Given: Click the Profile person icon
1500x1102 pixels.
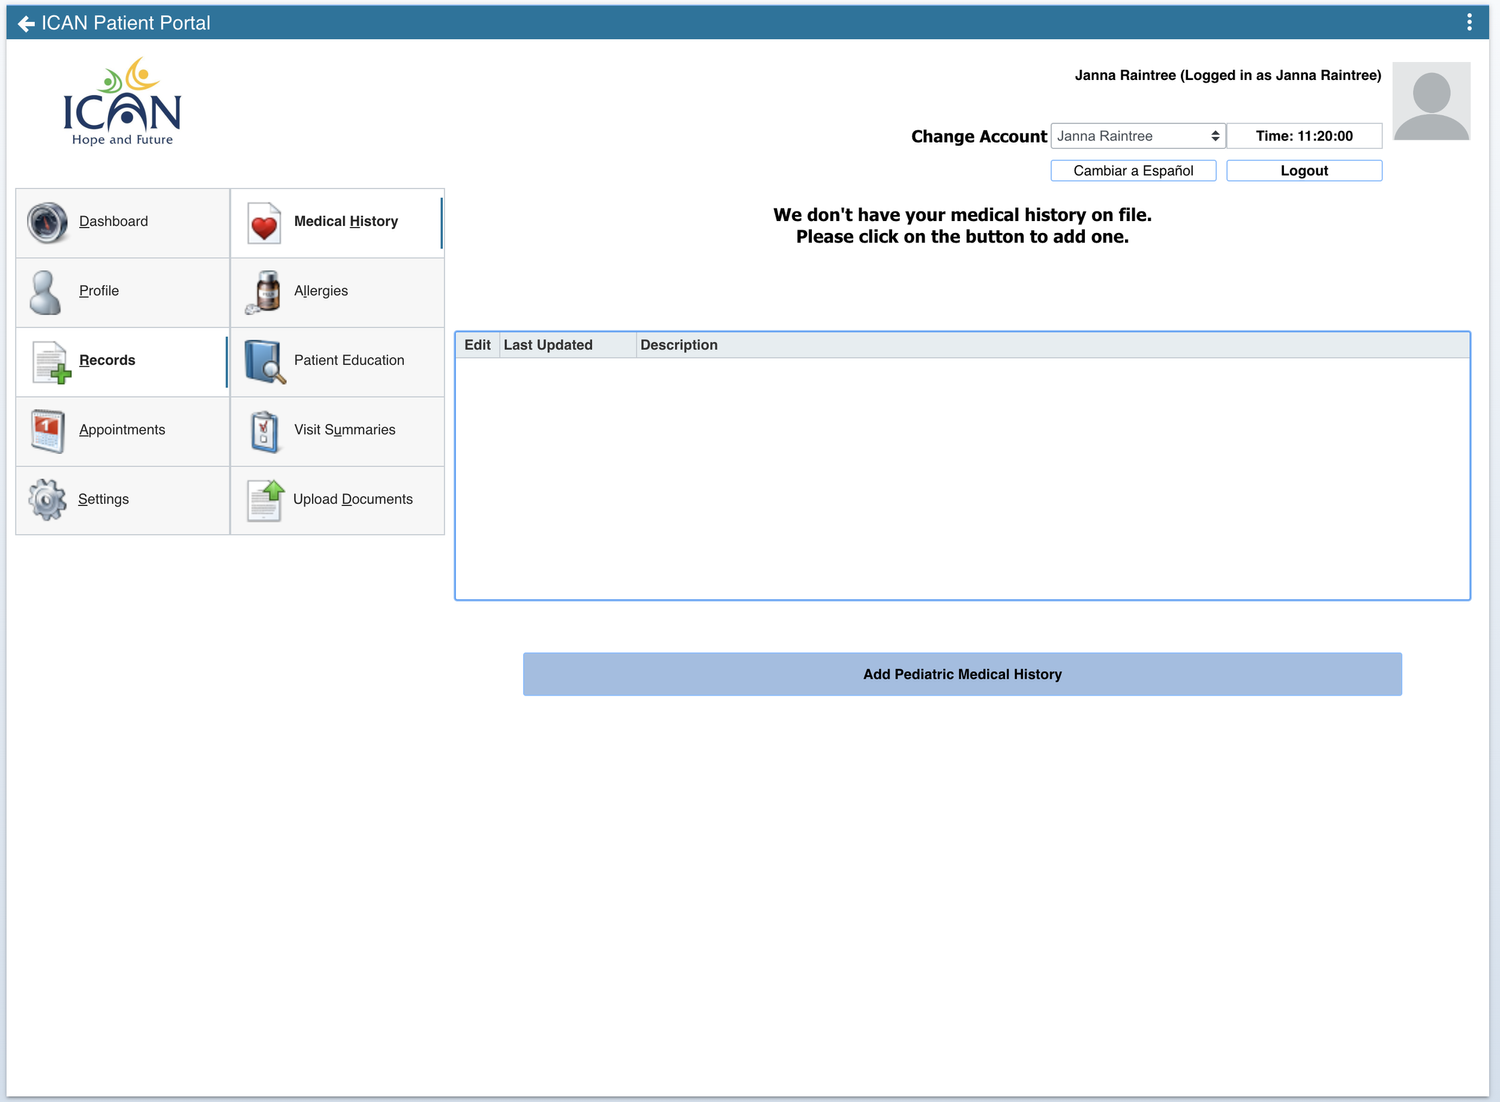Looking at the screenshot, I should [46, 291].
